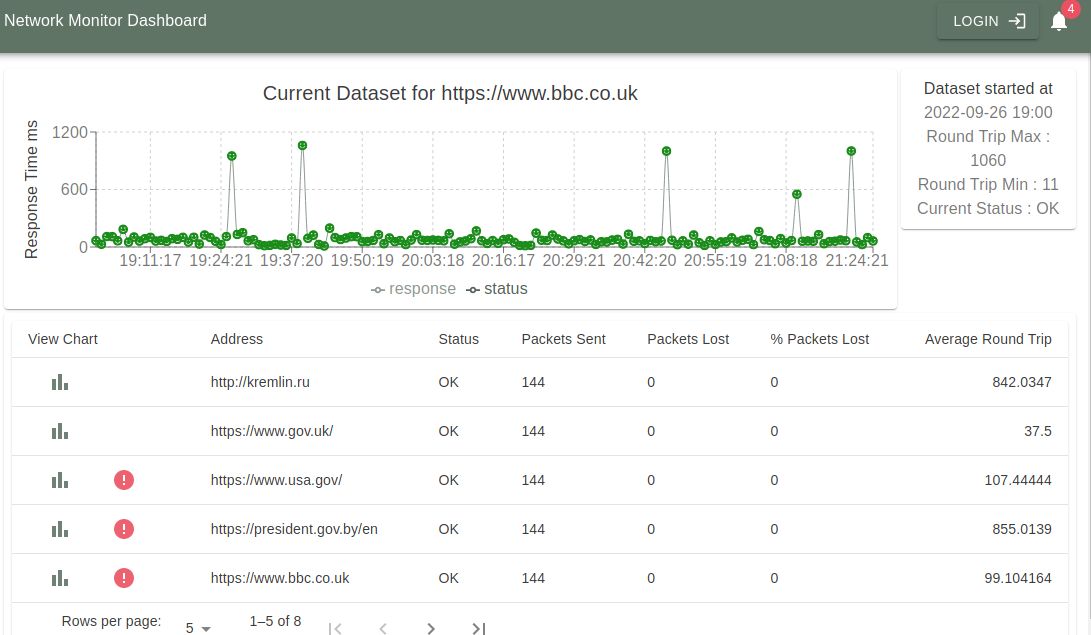Click the warning icon beside https://www.usa.gov/
The width and height of the screenshot is (1091, 635).
tap(124, 480)
